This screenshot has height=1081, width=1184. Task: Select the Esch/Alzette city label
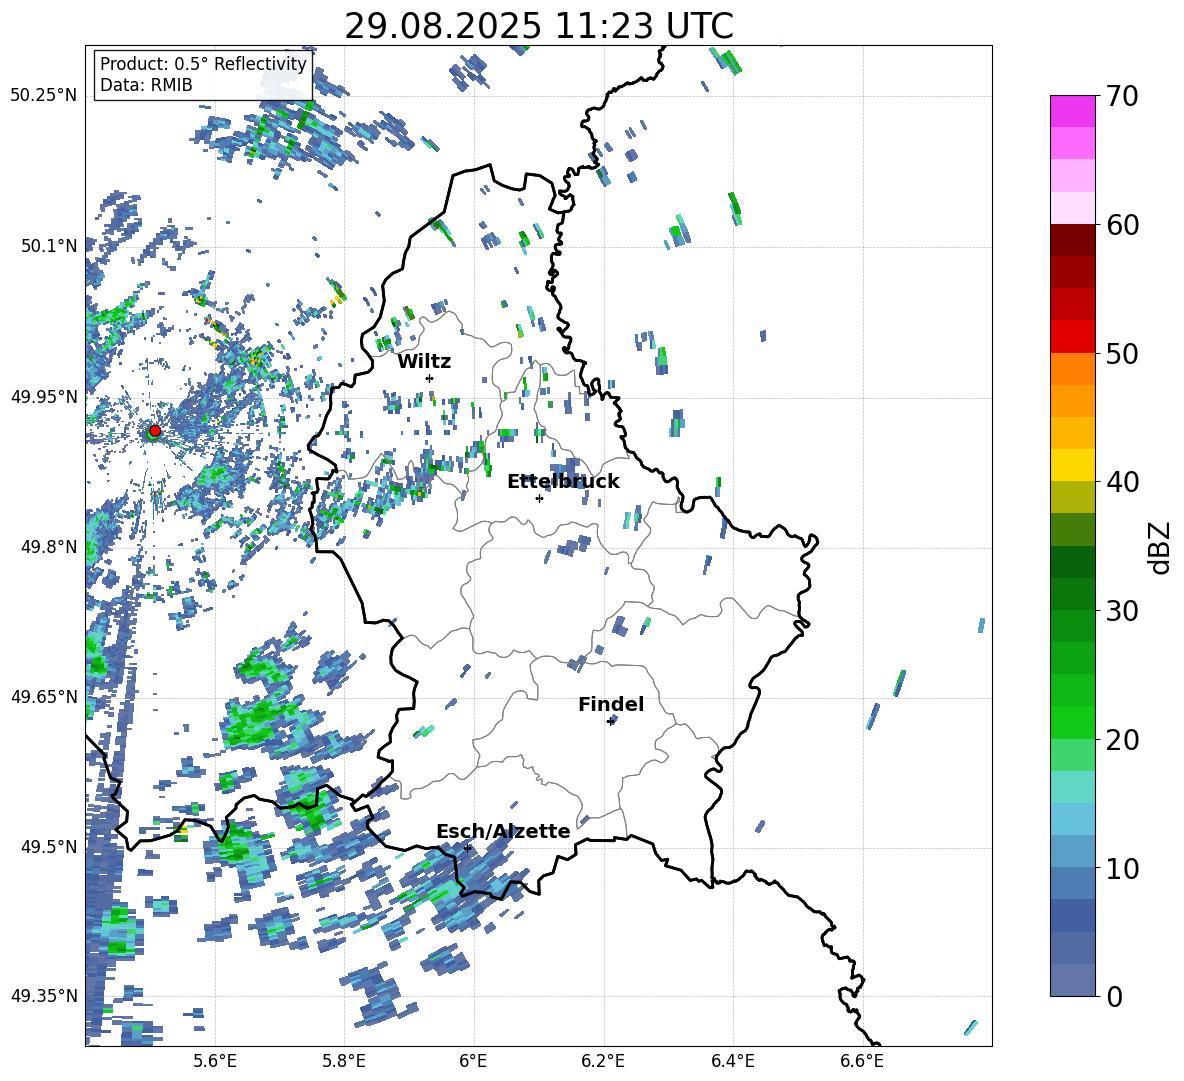tap(503, 831)
